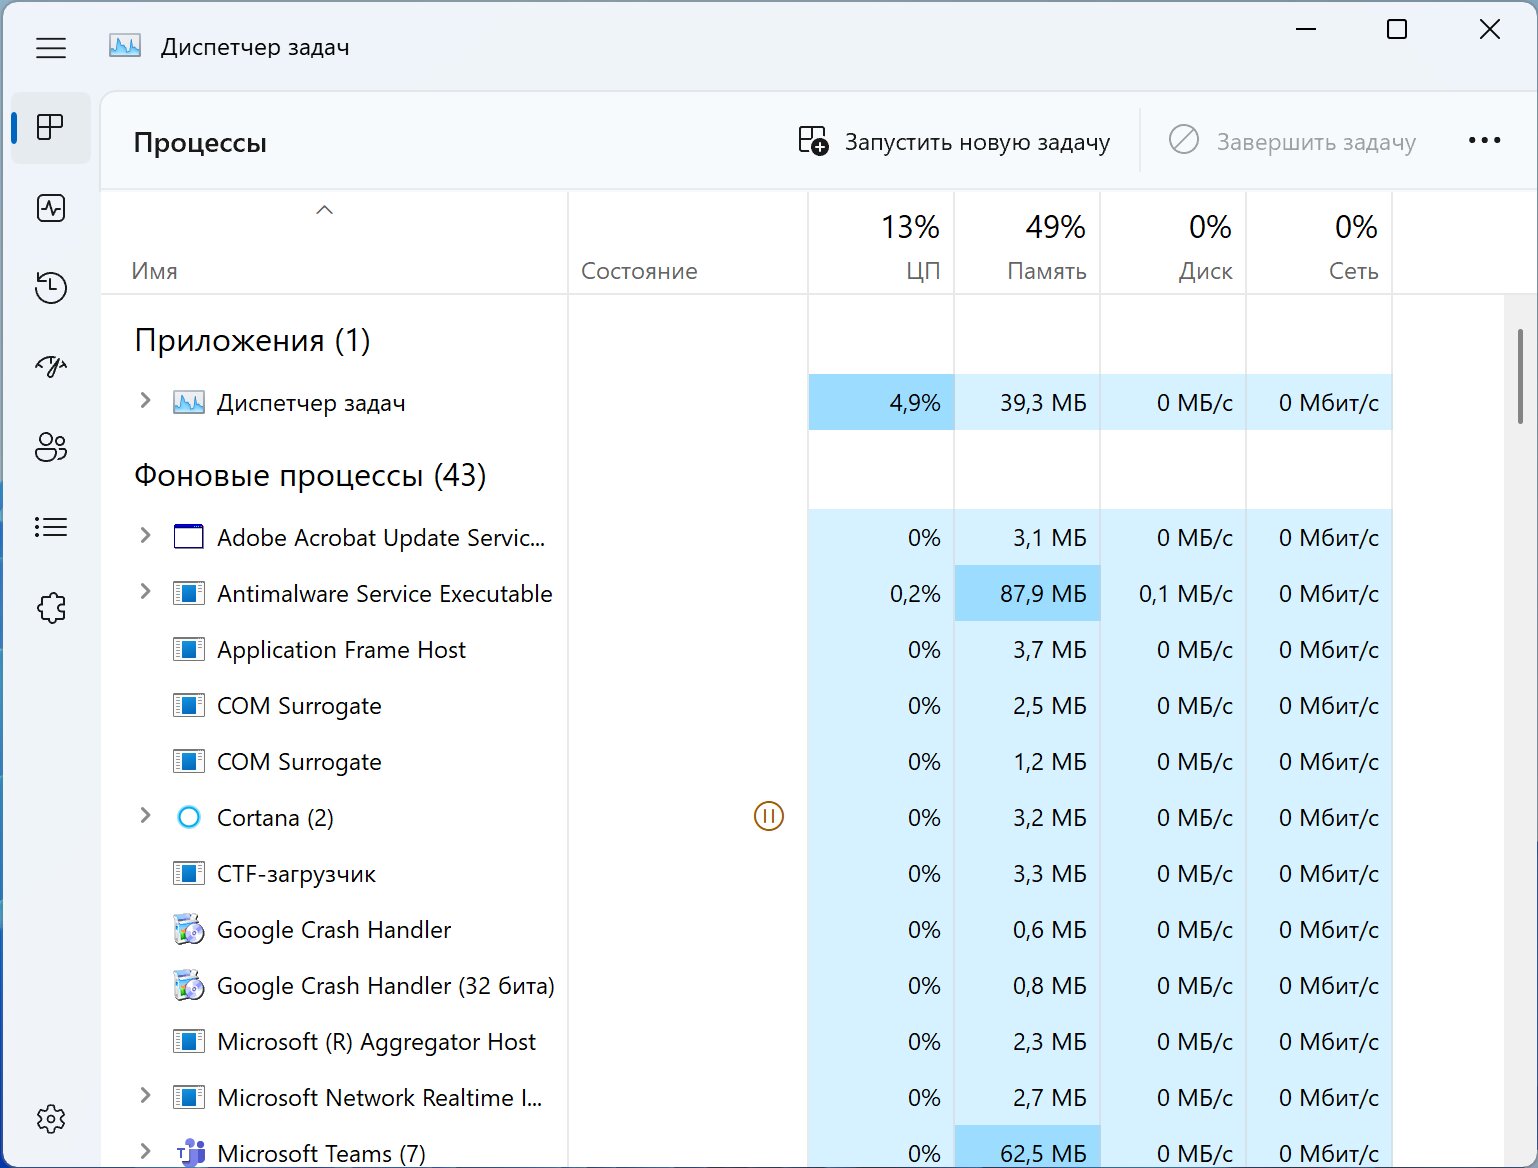1538x1168 pixels.
Task: Expand Adobe Acrobat Update Service row
Action: tap(146, 536)
